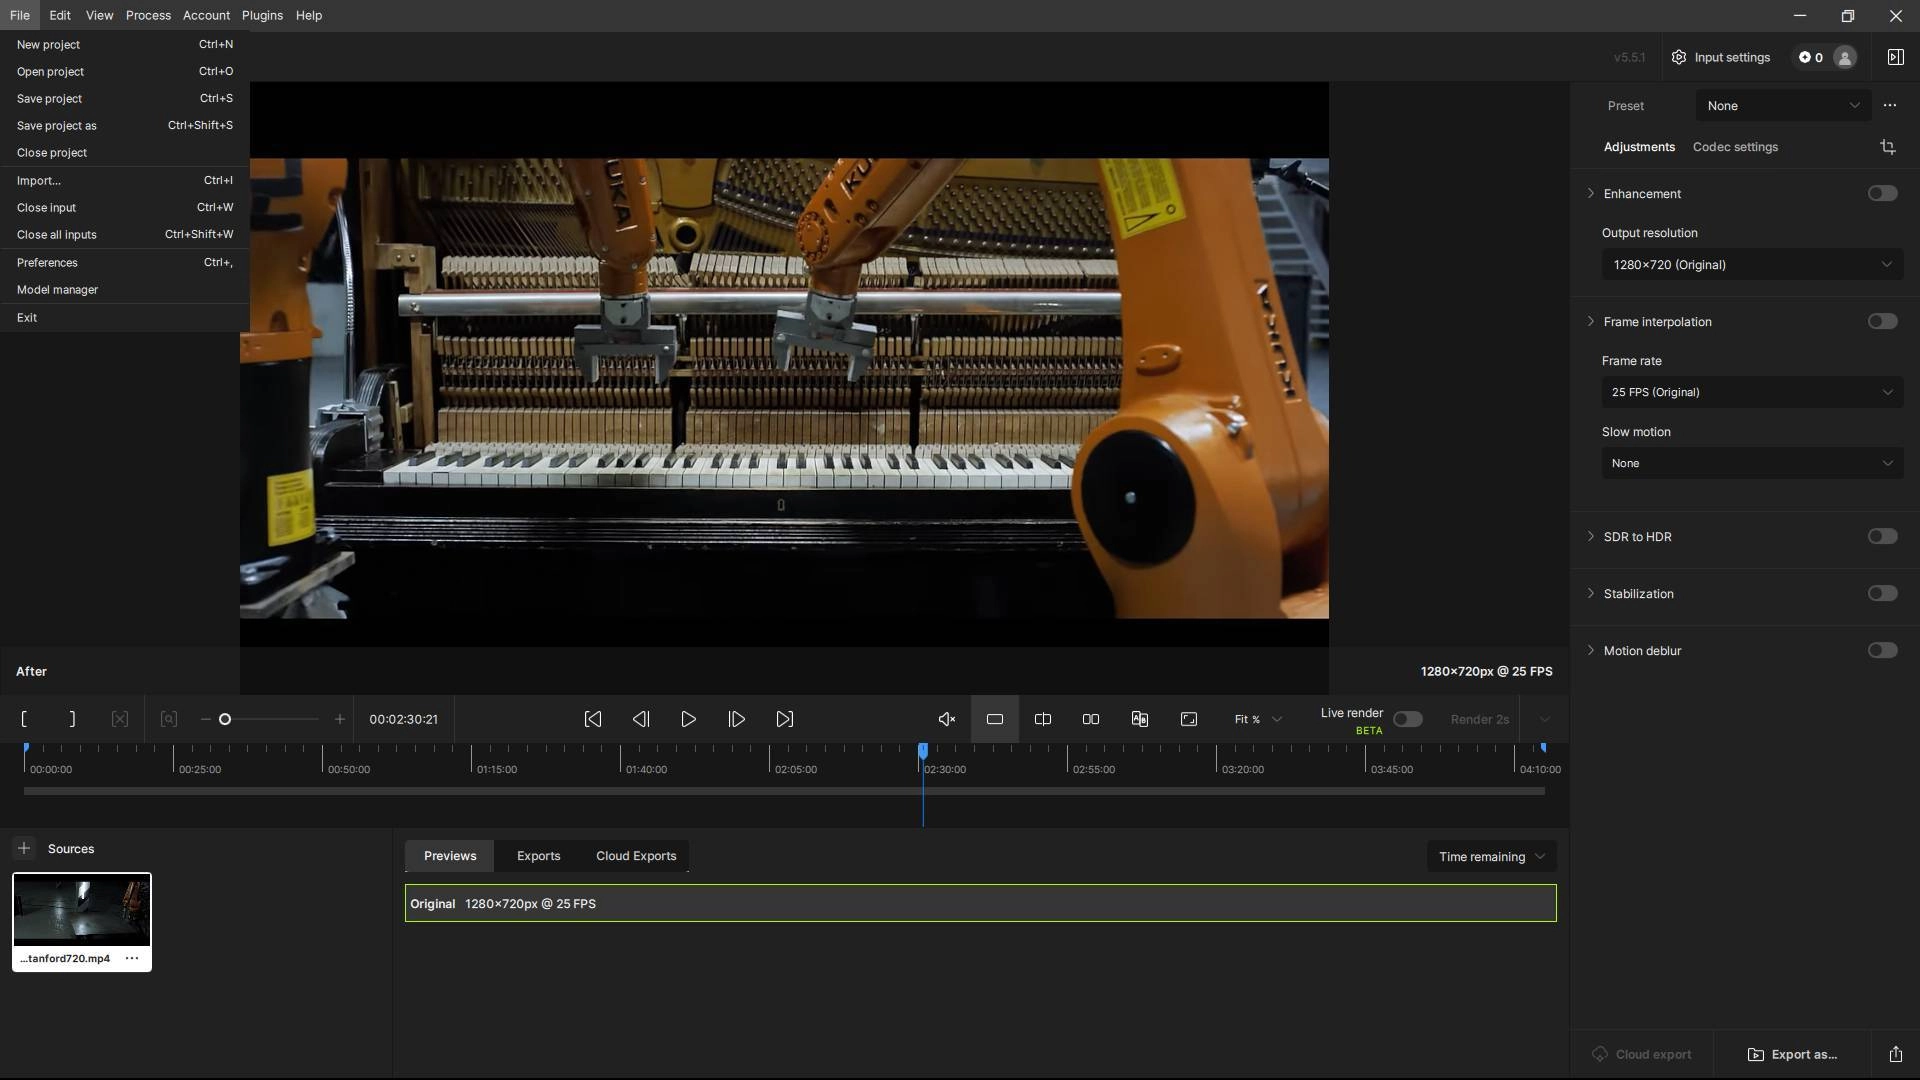1920x1080 pixels.
Task: Step back one frame
Action: 641,719
